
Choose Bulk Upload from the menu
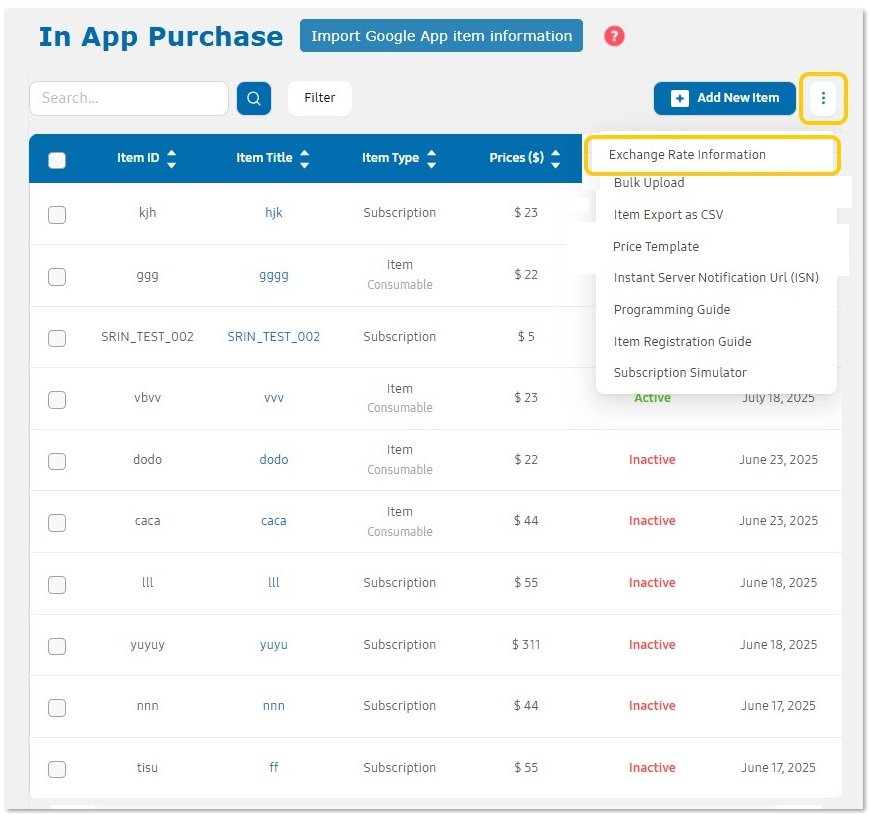coord(649,183)
